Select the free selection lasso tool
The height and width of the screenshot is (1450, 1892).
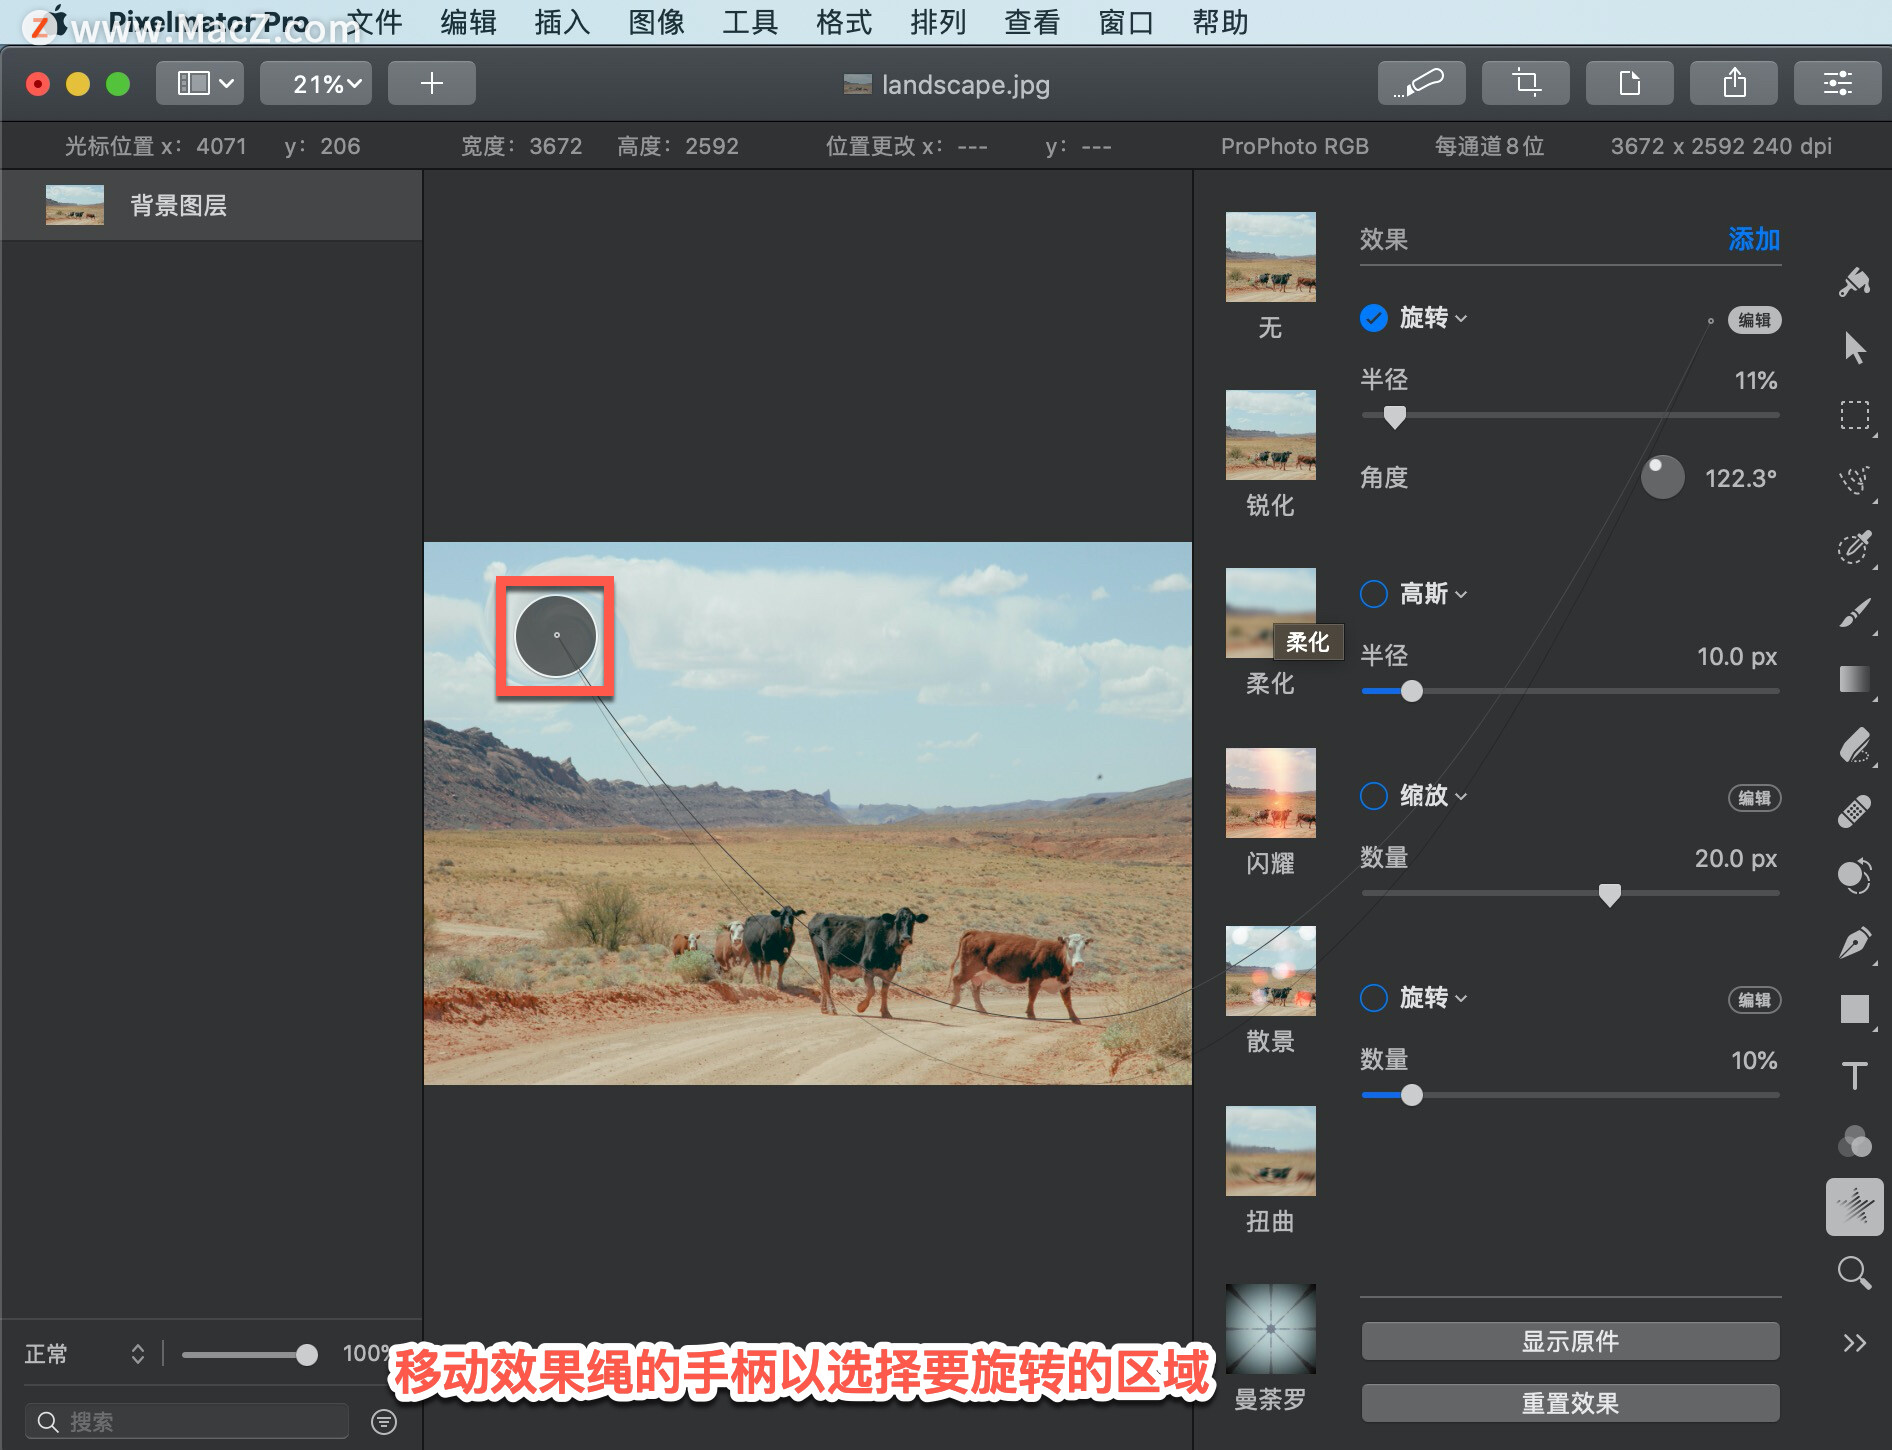coord(1855,481)
